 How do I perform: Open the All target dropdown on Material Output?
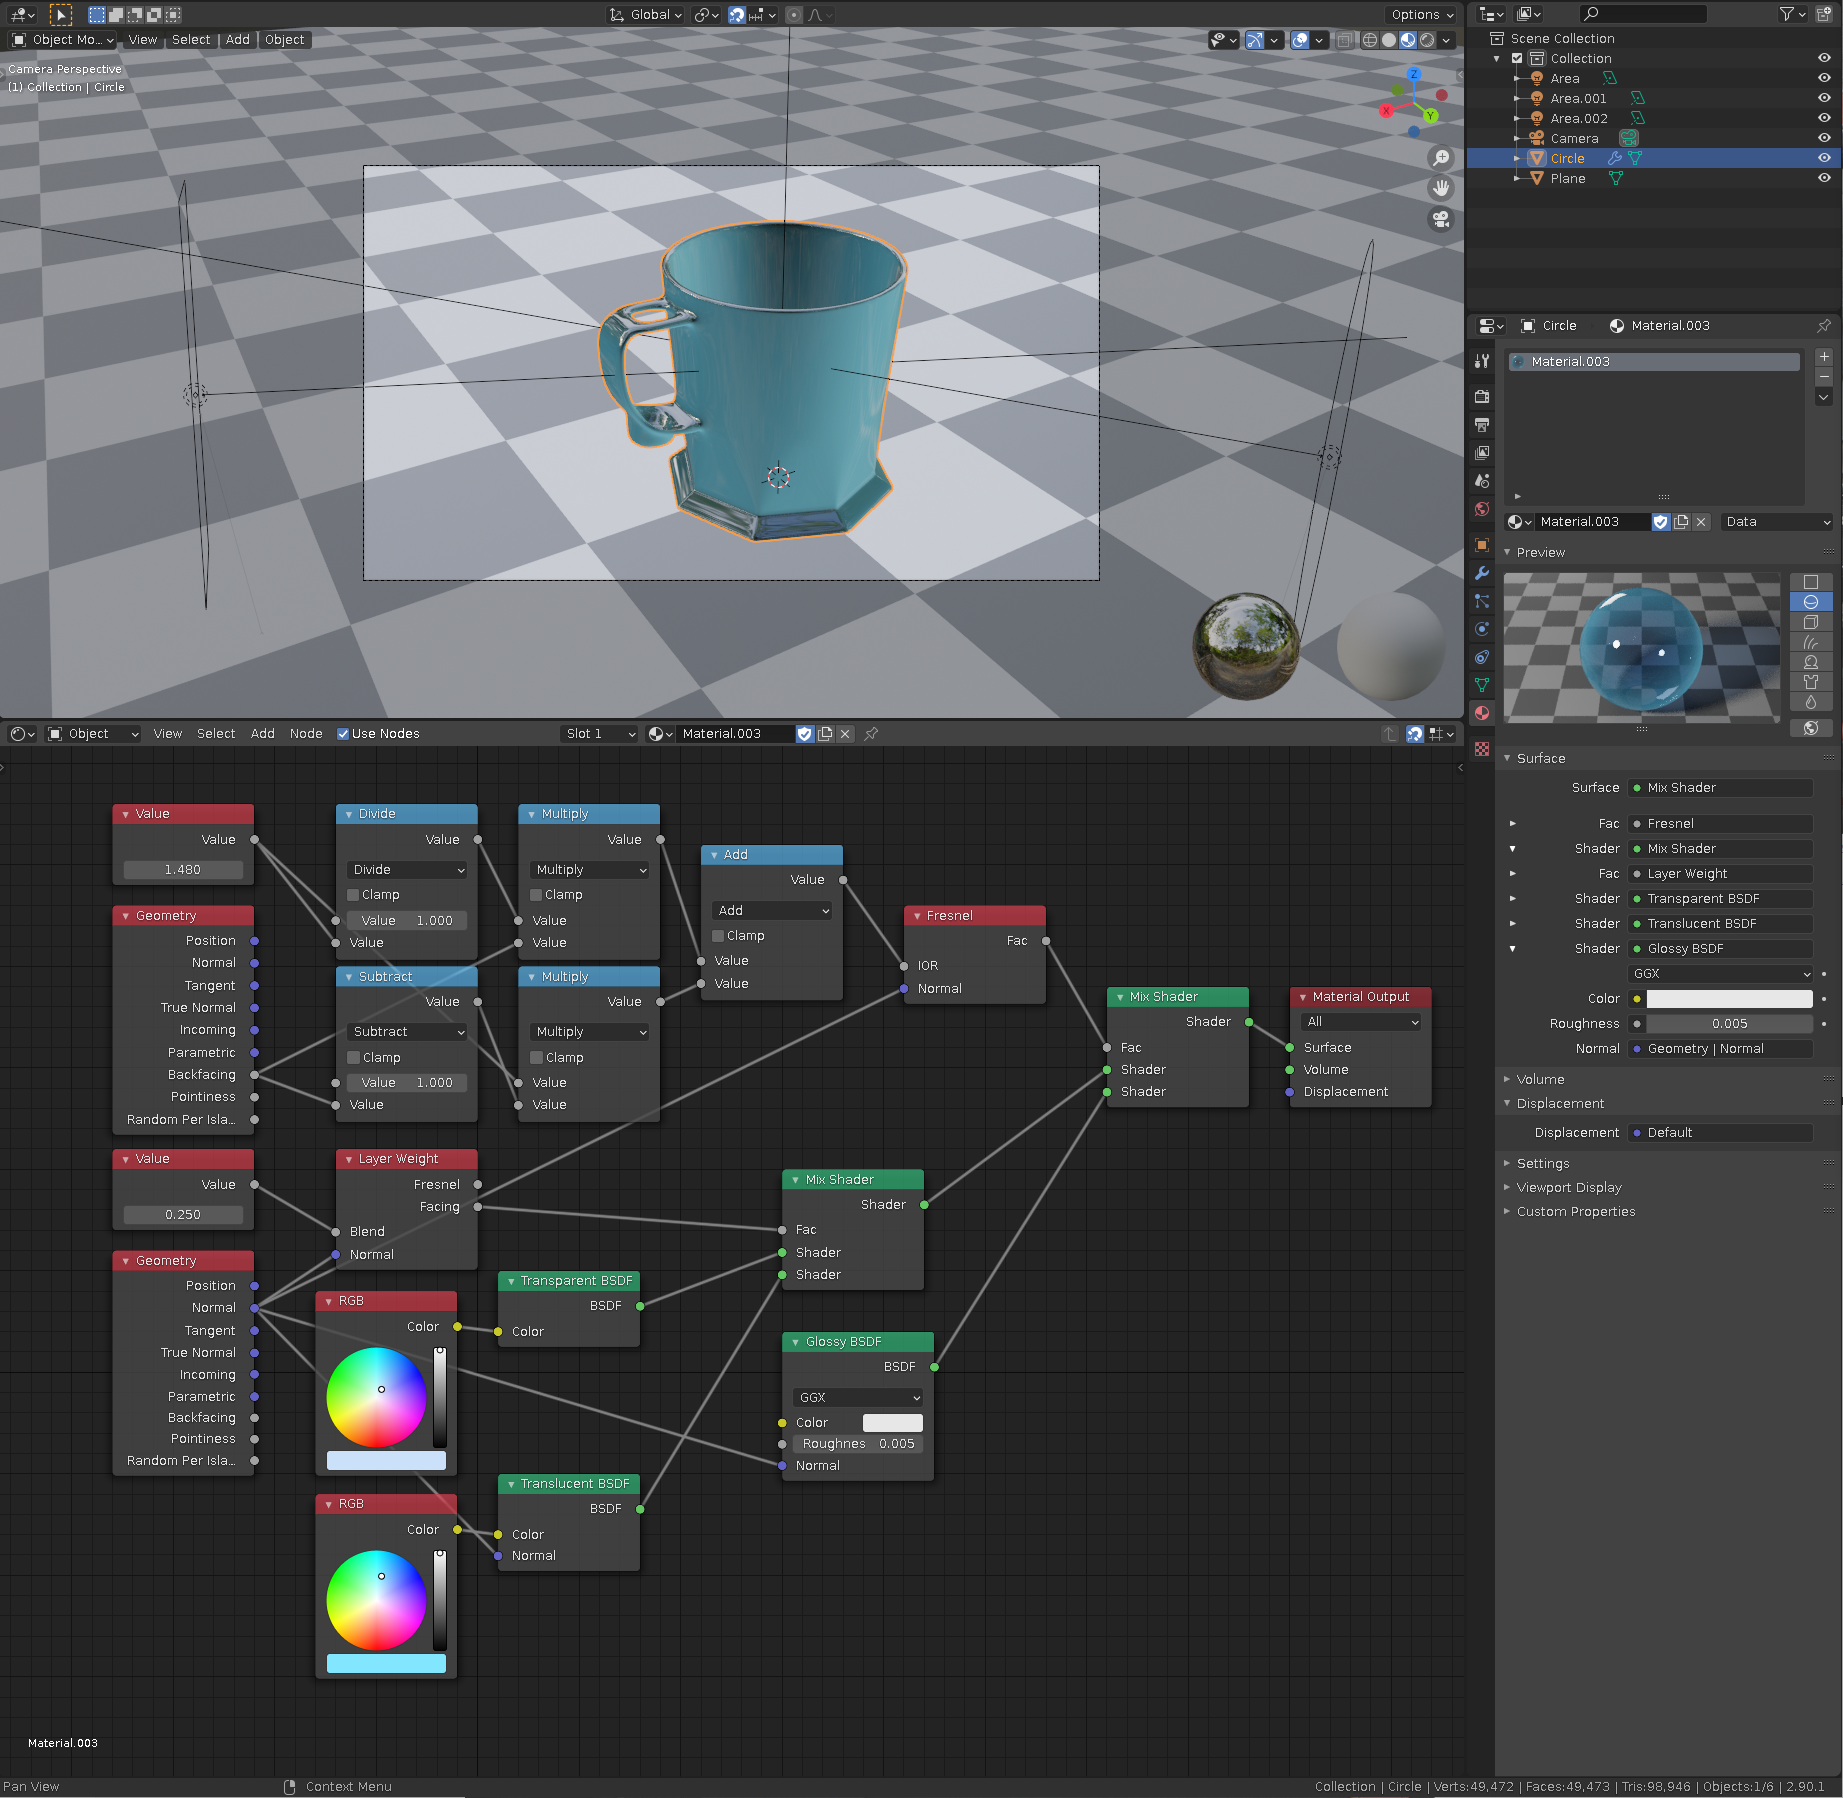pyautogui.click(x=1361, y=1022)
